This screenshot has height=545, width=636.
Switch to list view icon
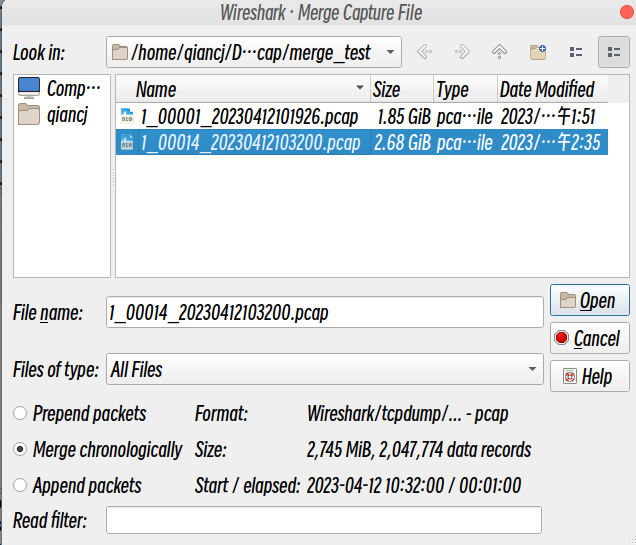pyautogui.click(x=576, y=52)
